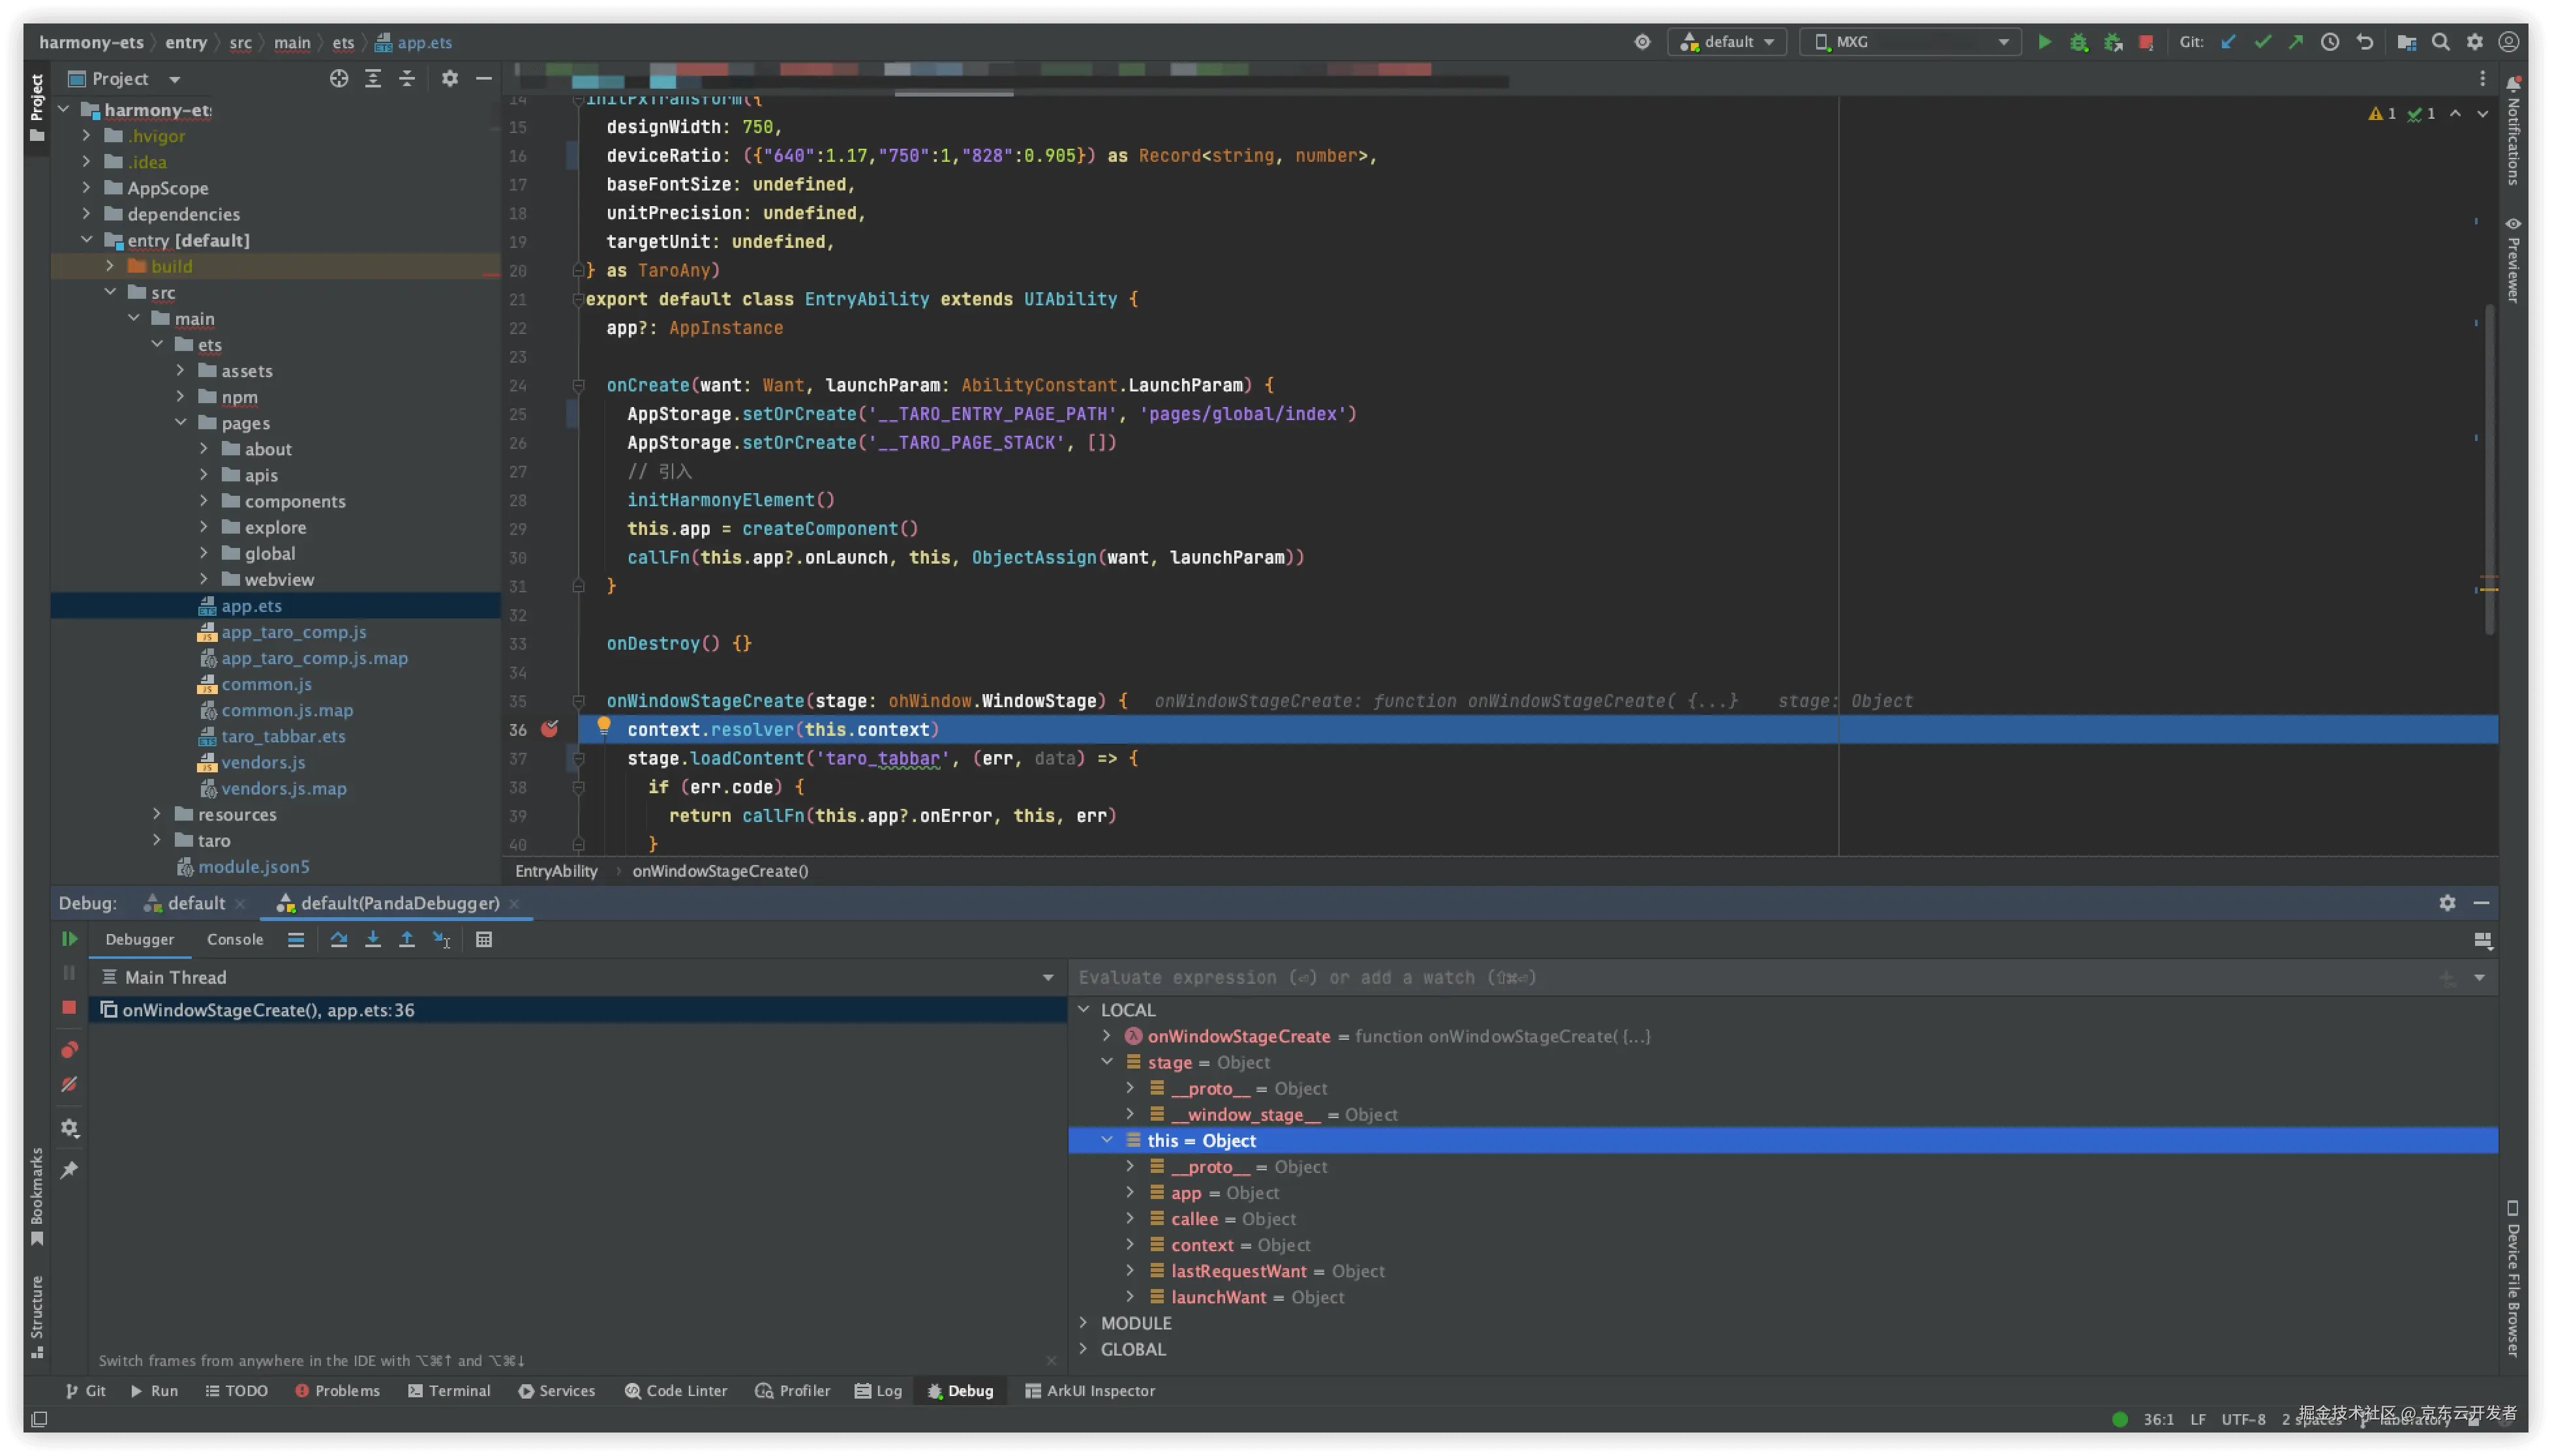Click the Select Opened File target icon
Image resolution: width=2552 pixels, height=1456 pixels.
click(339, 78)
